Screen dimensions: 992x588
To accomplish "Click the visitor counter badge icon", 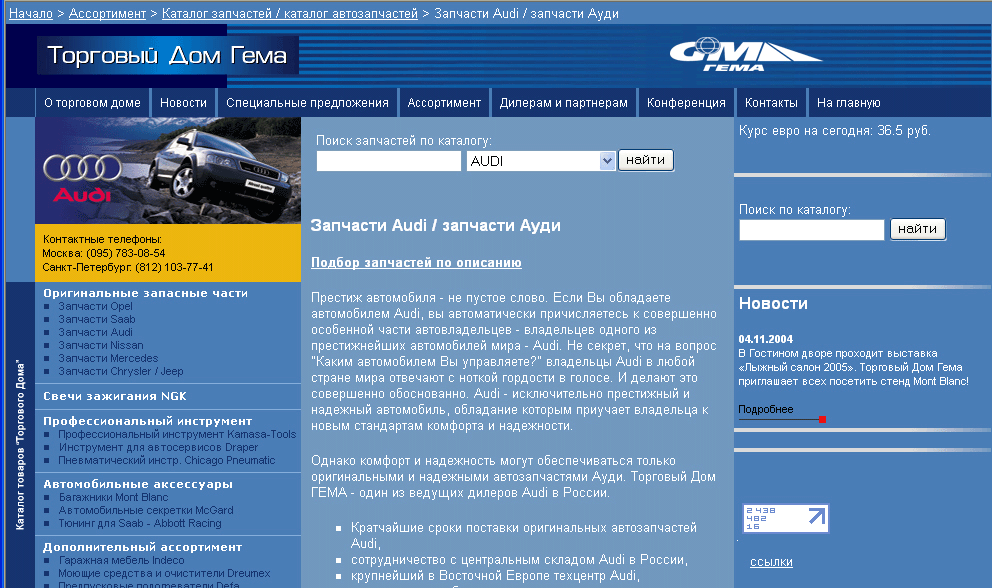I will coord(785,518).
